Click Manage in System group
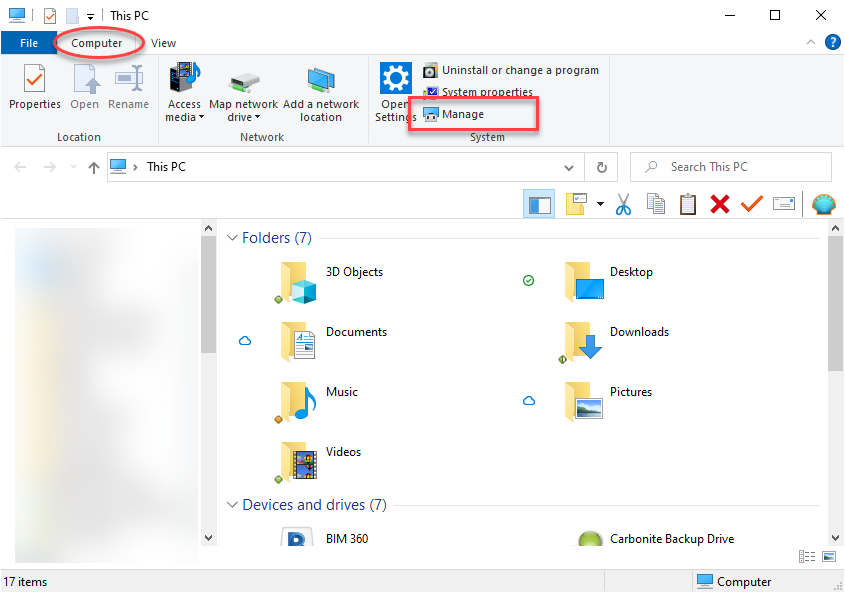 pyautogui.click(x=454, y=114)
